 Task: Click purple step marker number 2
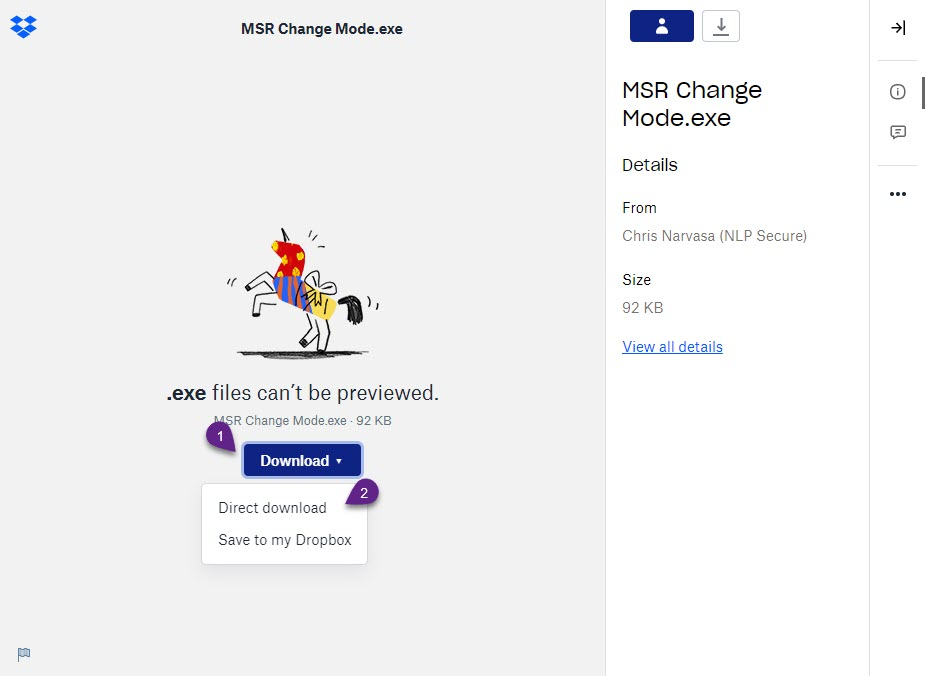(x=363, y=493)
